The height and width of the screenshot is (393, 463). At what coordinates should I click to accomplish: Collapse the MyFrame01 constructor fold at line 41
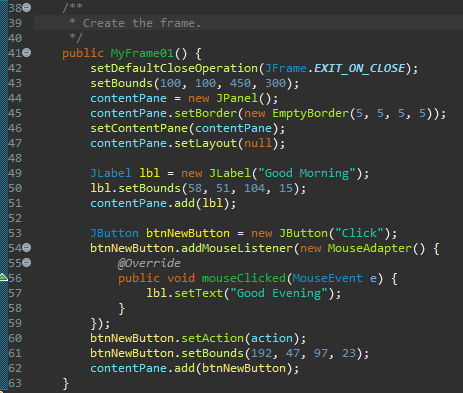[27, 52]
